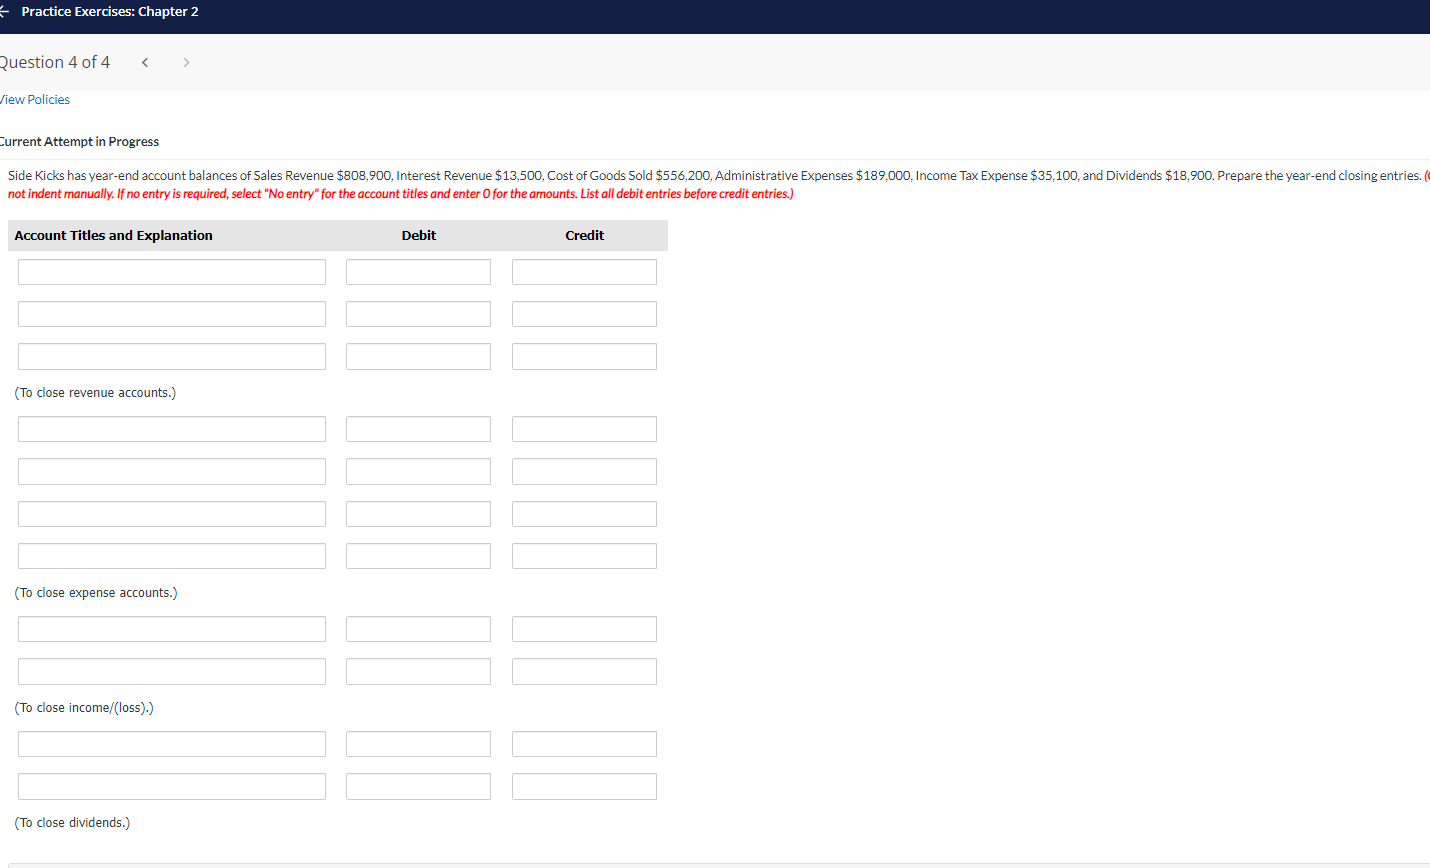Click first credit field of income/loss entry
1430x868 pixels.
584,629
